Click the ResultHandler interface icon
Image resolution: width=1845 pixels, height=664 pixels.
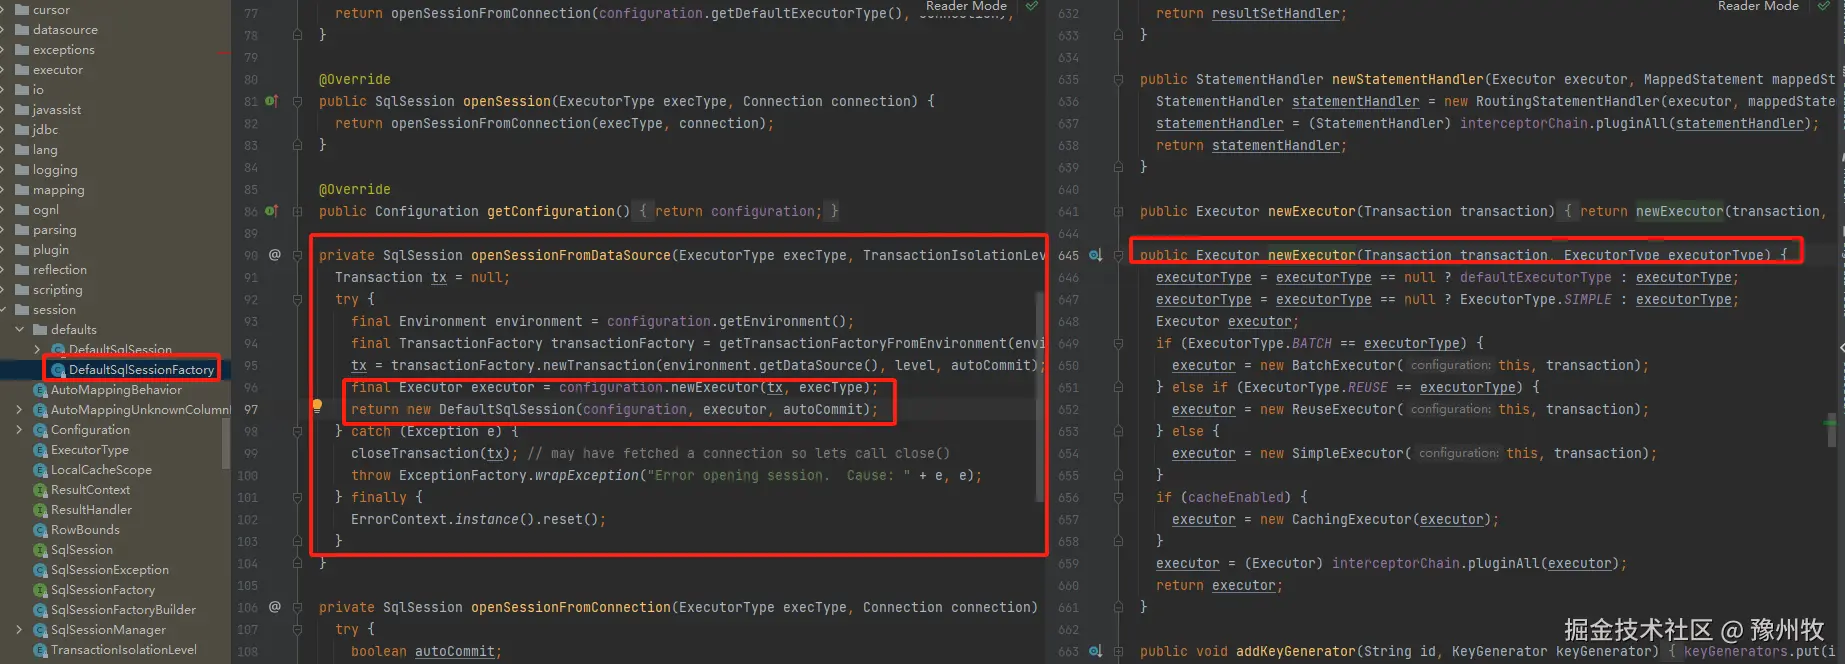pyautogui.click(x=41, y=510)
